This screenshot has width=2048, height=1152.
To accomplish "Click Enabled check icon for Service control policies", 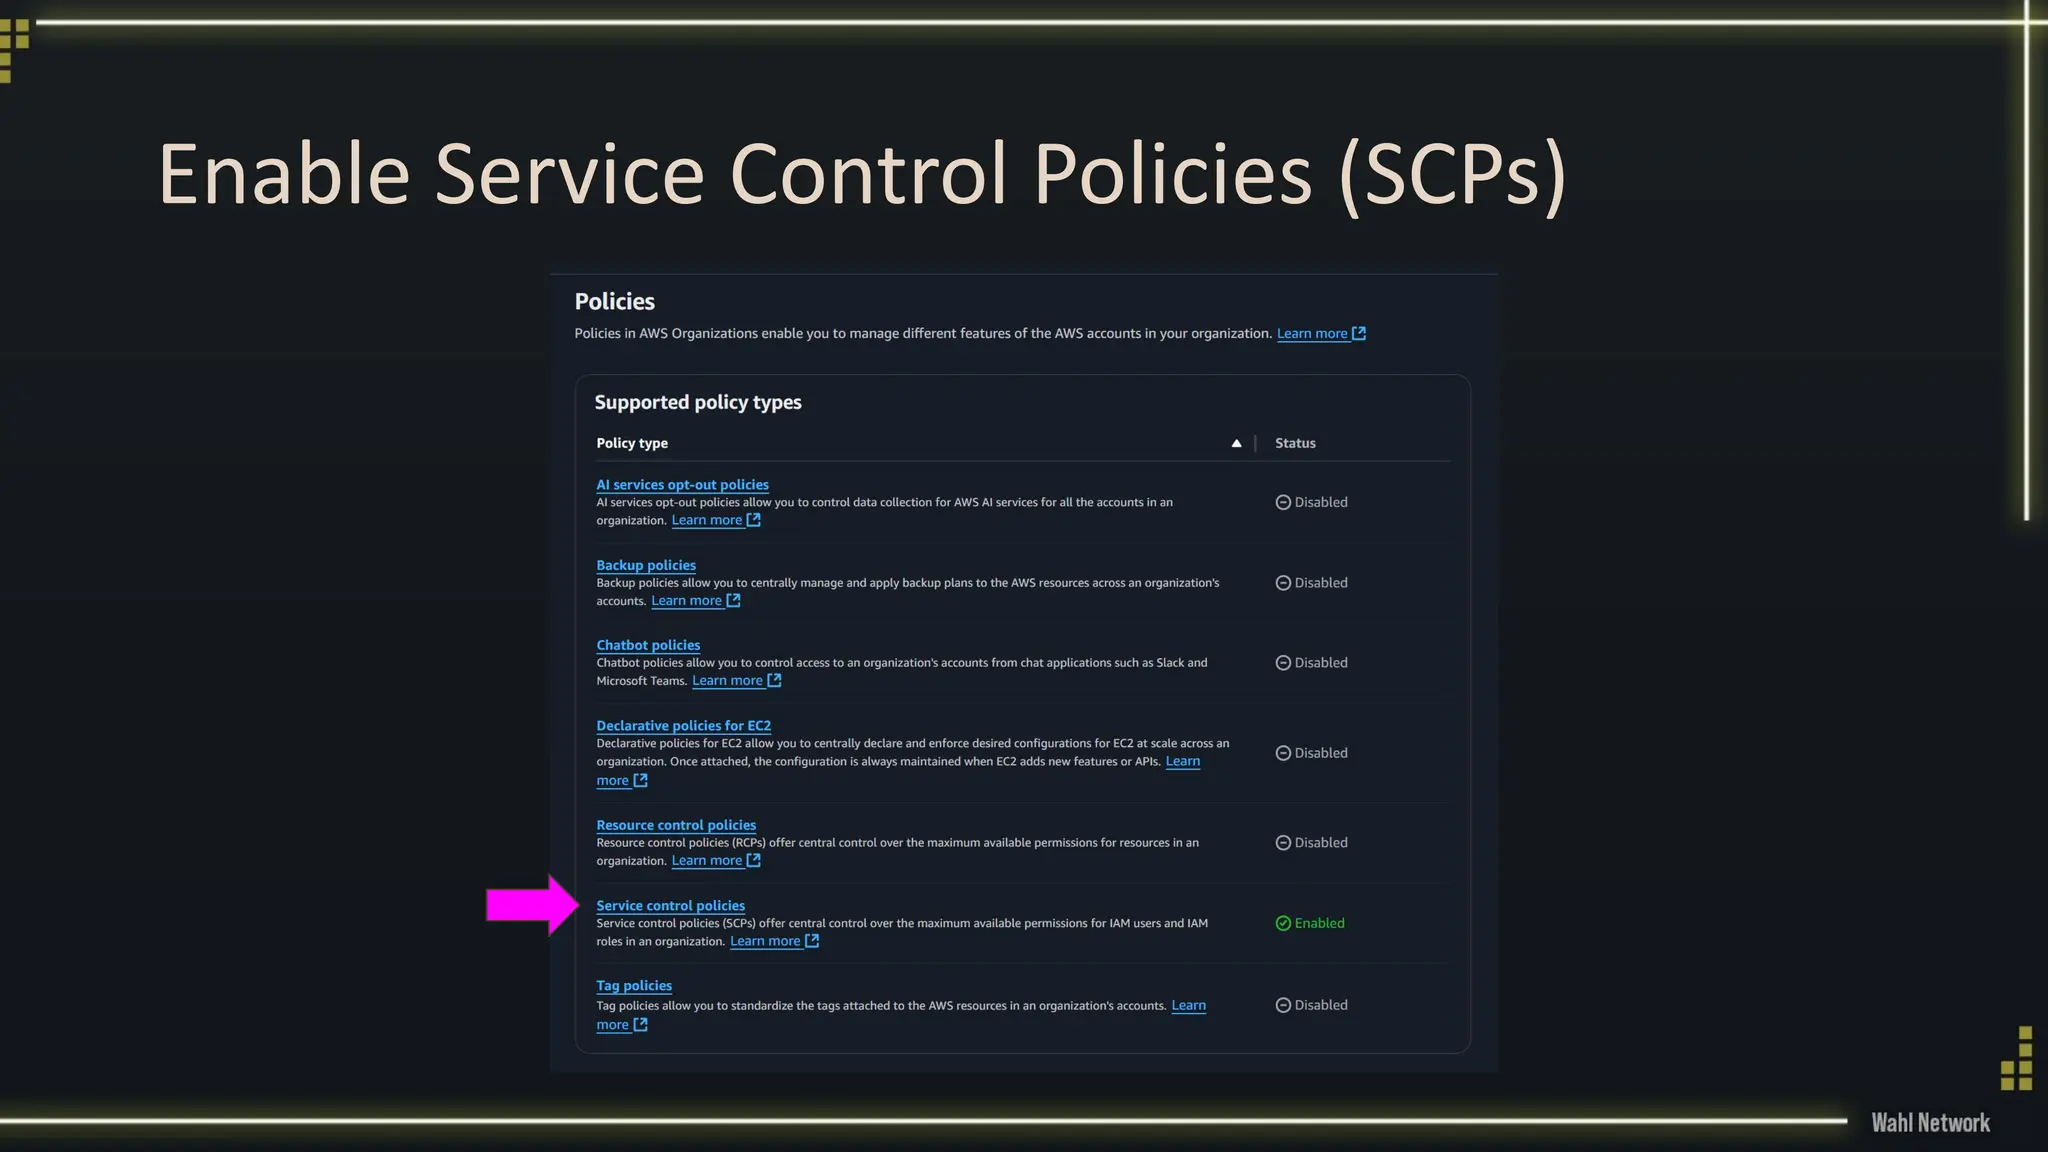I will click(1283, 923).
